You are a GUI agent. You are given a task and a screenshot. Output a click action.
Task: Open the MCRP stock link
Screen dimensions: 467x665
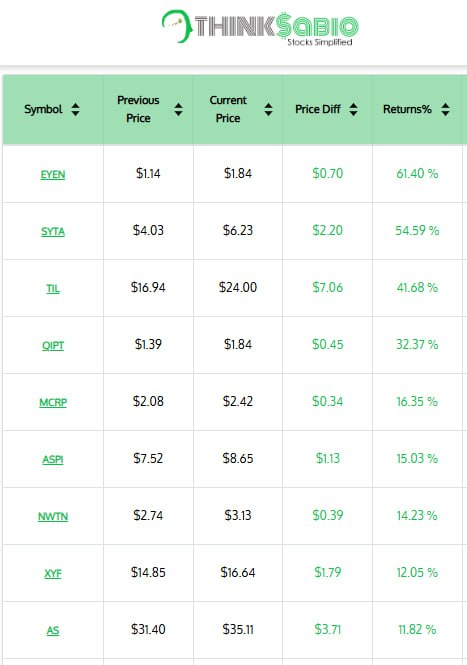(53, 402)
